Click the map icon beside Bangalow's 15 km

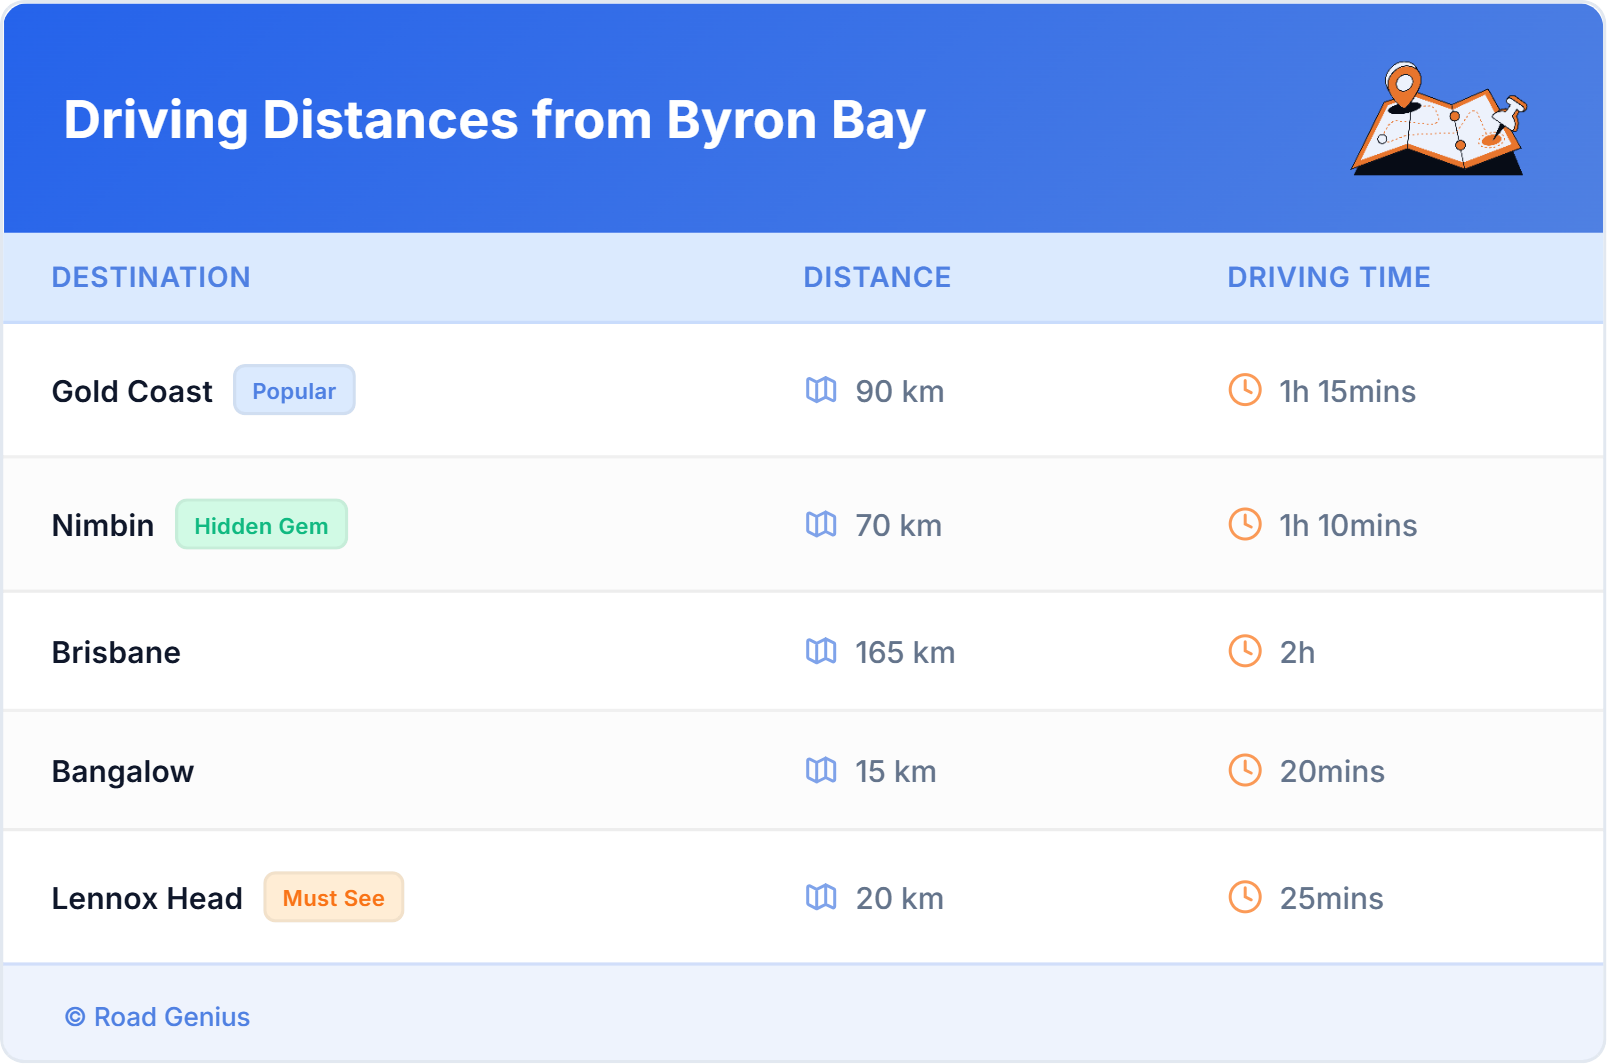click(x=822, y=771)
